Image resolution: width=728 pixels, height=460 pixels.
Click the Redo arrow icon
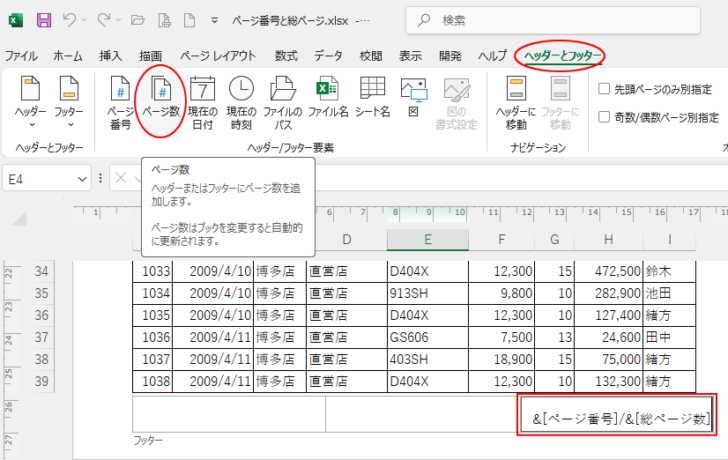(x=104, y=20)
